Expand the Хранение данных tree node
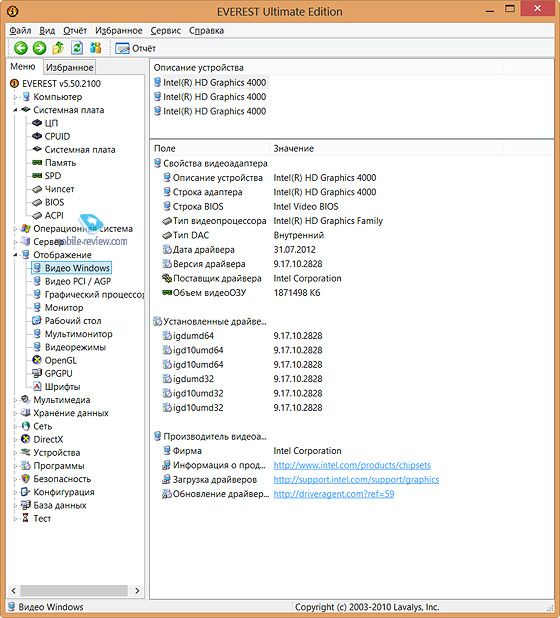The image size is (560, 618). tap(15, 413)
